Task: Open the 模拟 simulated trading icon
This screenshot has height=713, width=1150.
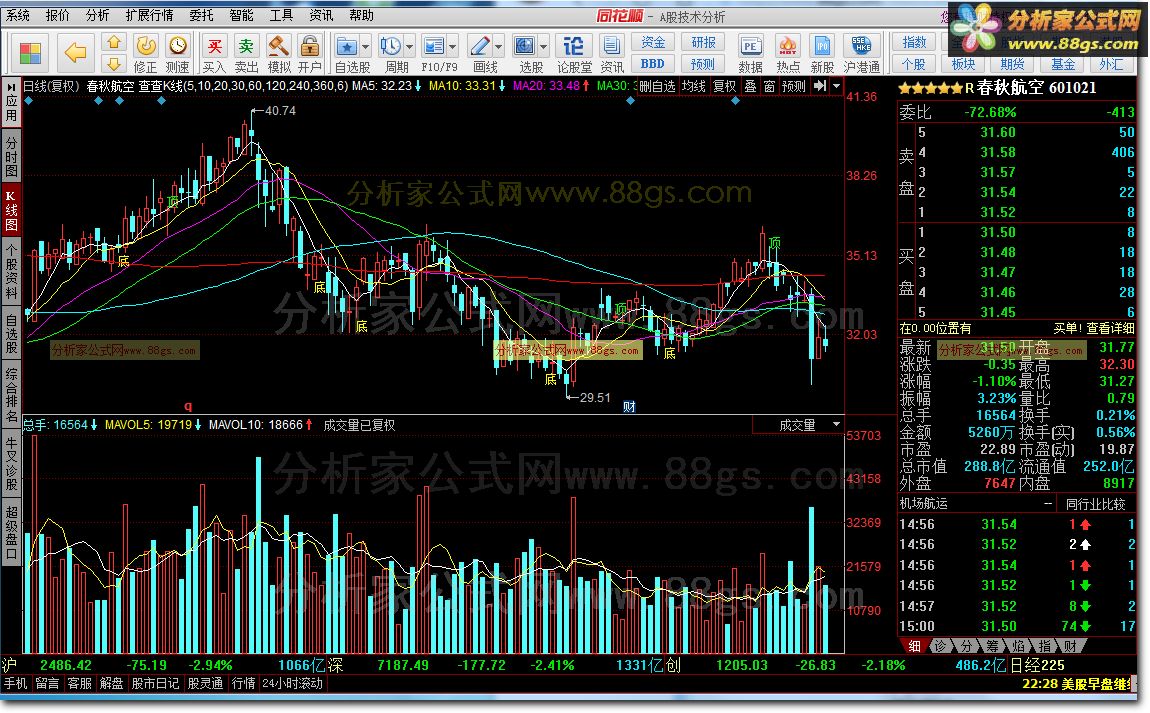Action: (278, 54)
